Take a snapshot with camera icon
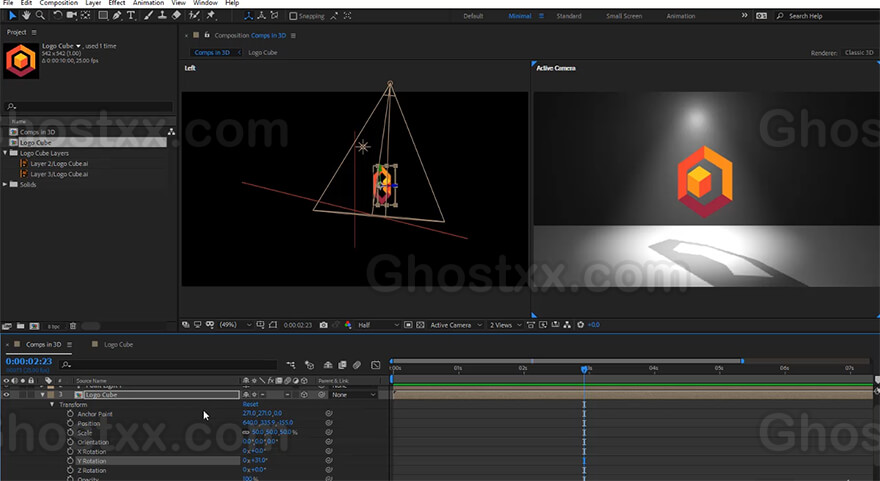 tap(323, 325)
